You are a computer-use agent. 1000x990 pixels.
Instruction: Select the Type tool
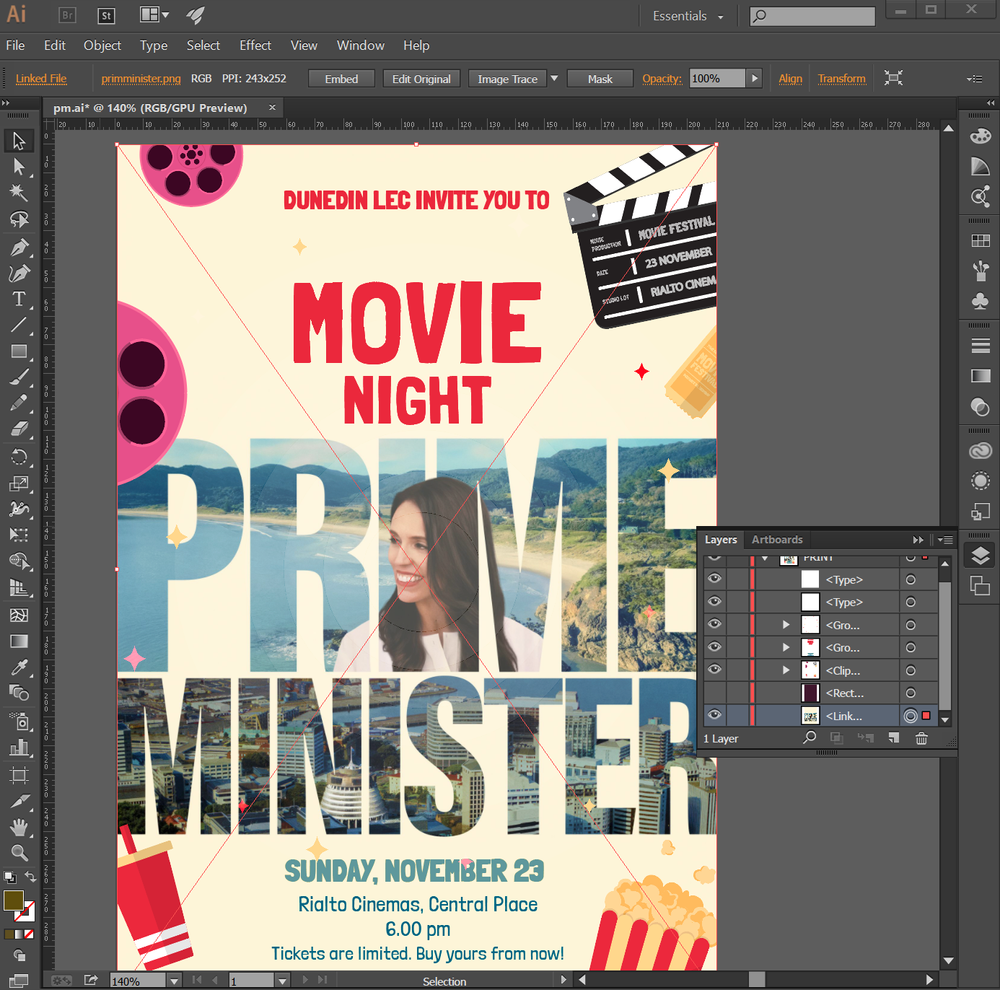point(18,299)
